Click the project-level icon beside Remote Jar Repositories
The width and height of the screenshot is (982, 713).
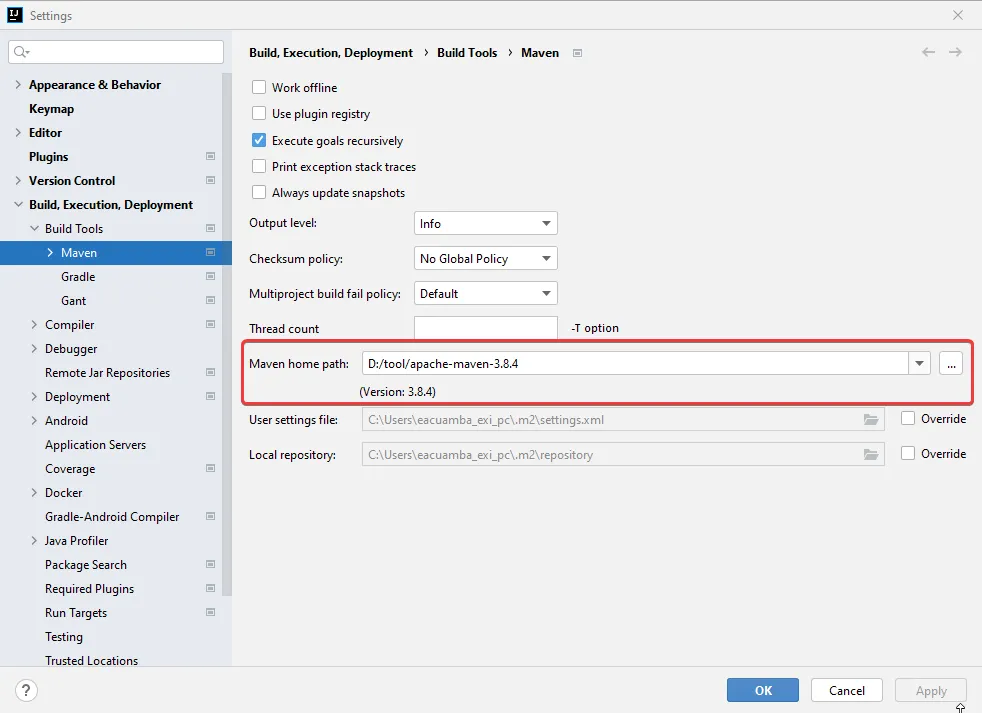click(x=210, y=372)
